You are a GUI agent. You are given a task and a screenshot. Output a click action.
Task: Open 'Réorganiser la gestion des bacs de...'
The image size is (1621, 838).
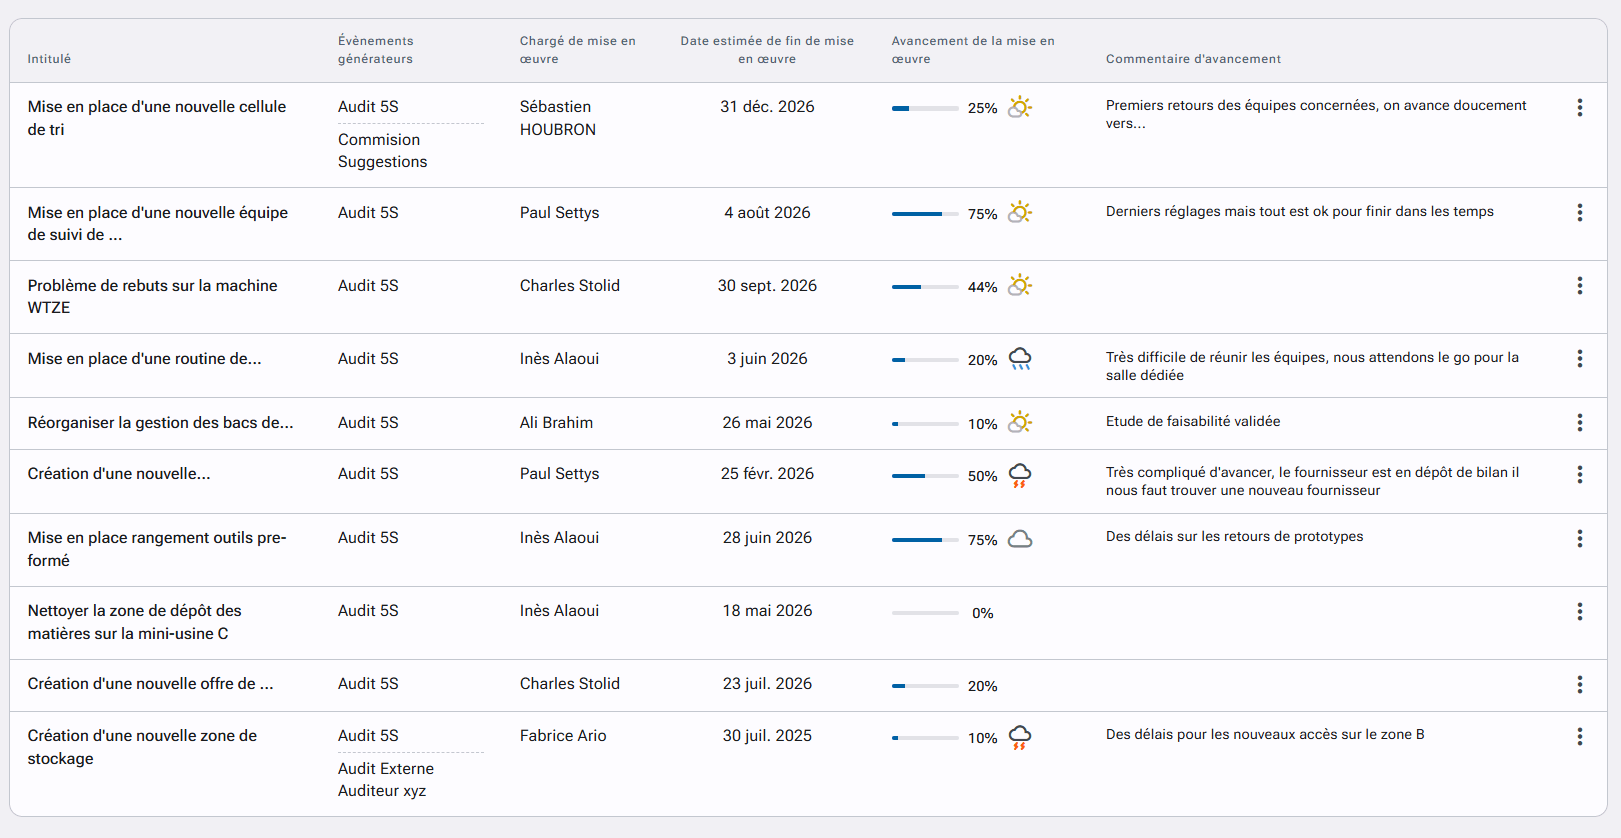tap(161, 423)
